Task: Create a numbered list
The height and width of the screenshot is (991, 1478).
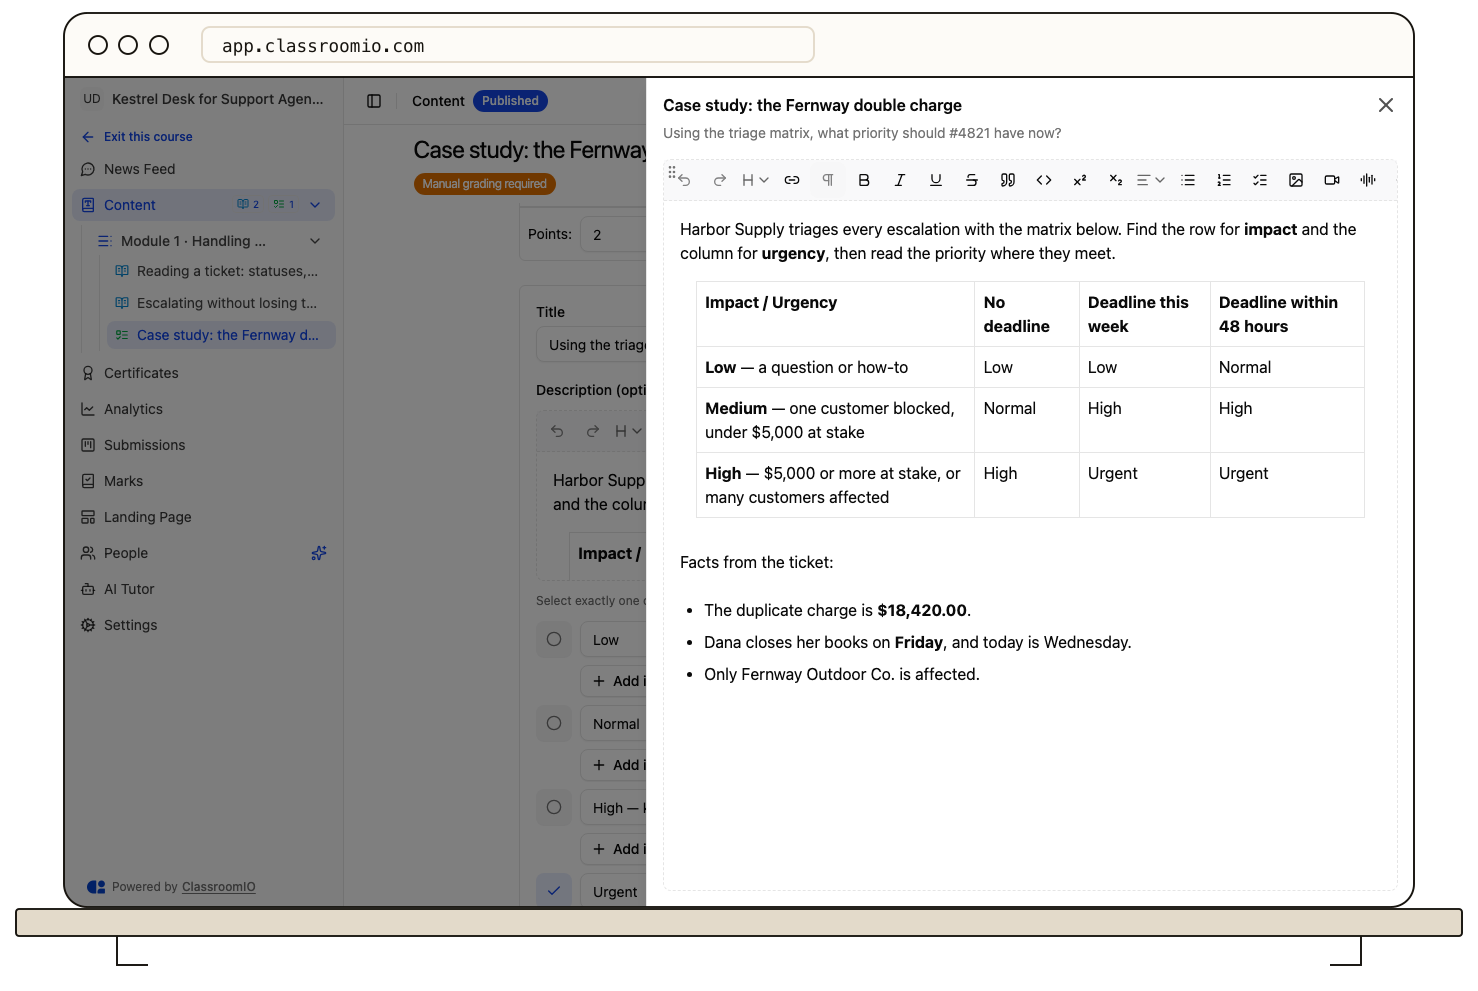Action: click(x=1224, y=180)
